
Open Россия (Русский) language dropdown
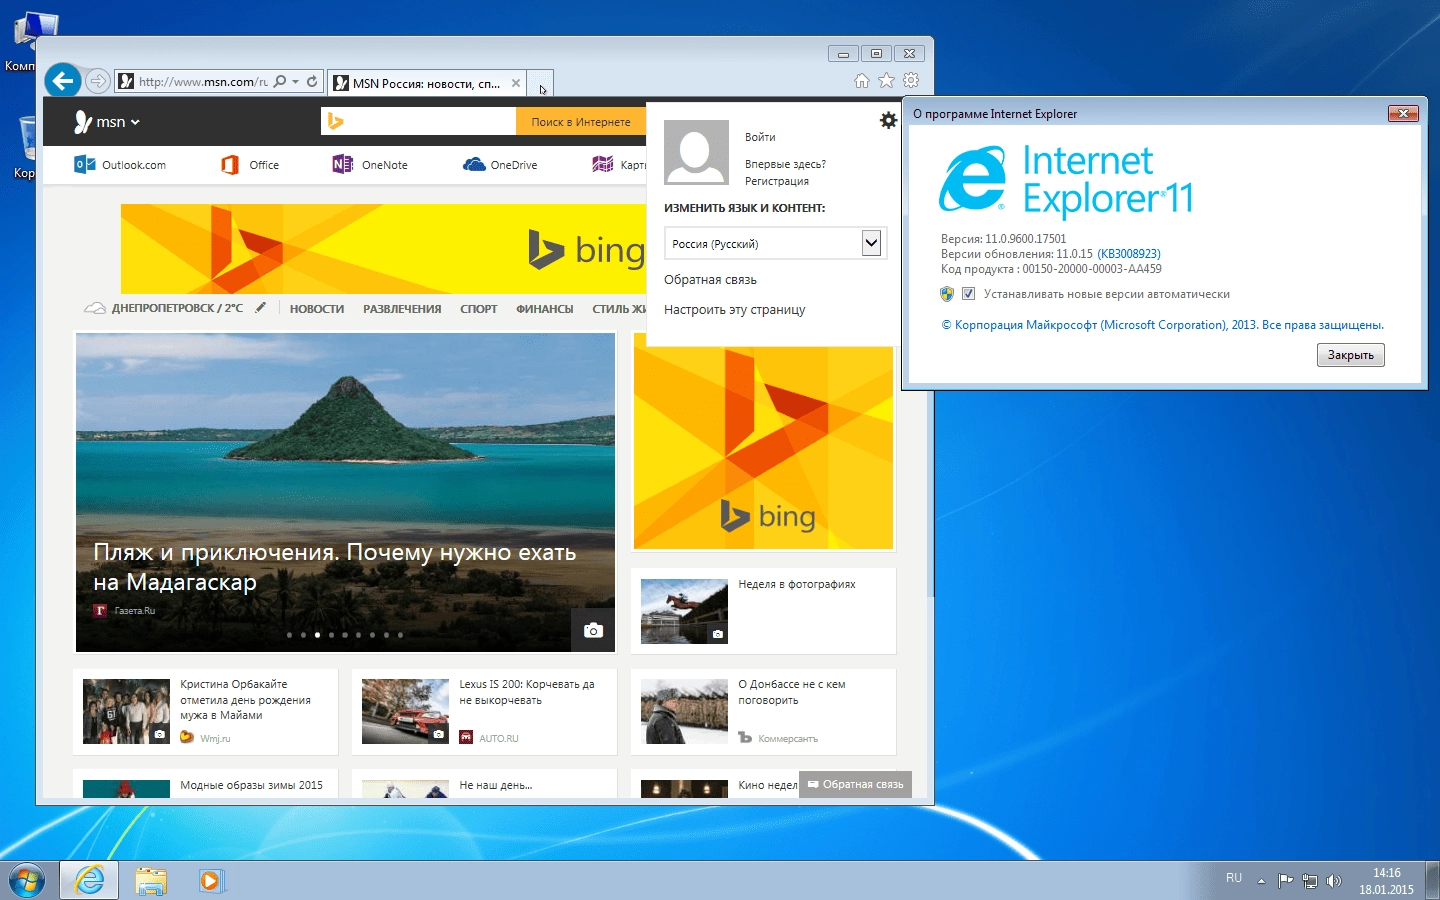775,243
